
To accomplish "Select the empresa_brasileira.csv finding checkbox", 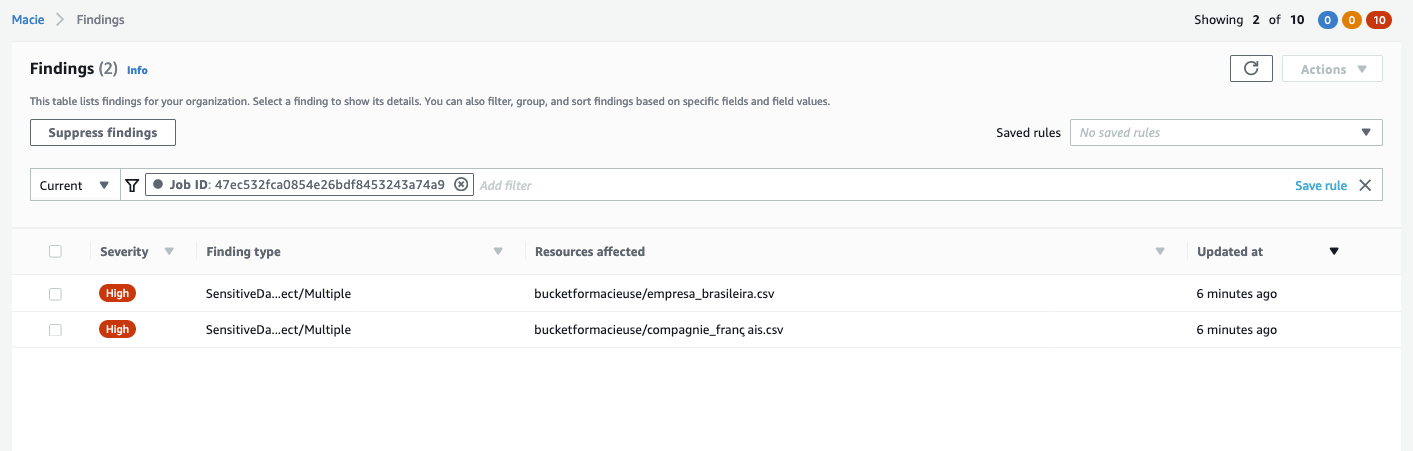I will point(55,294).
